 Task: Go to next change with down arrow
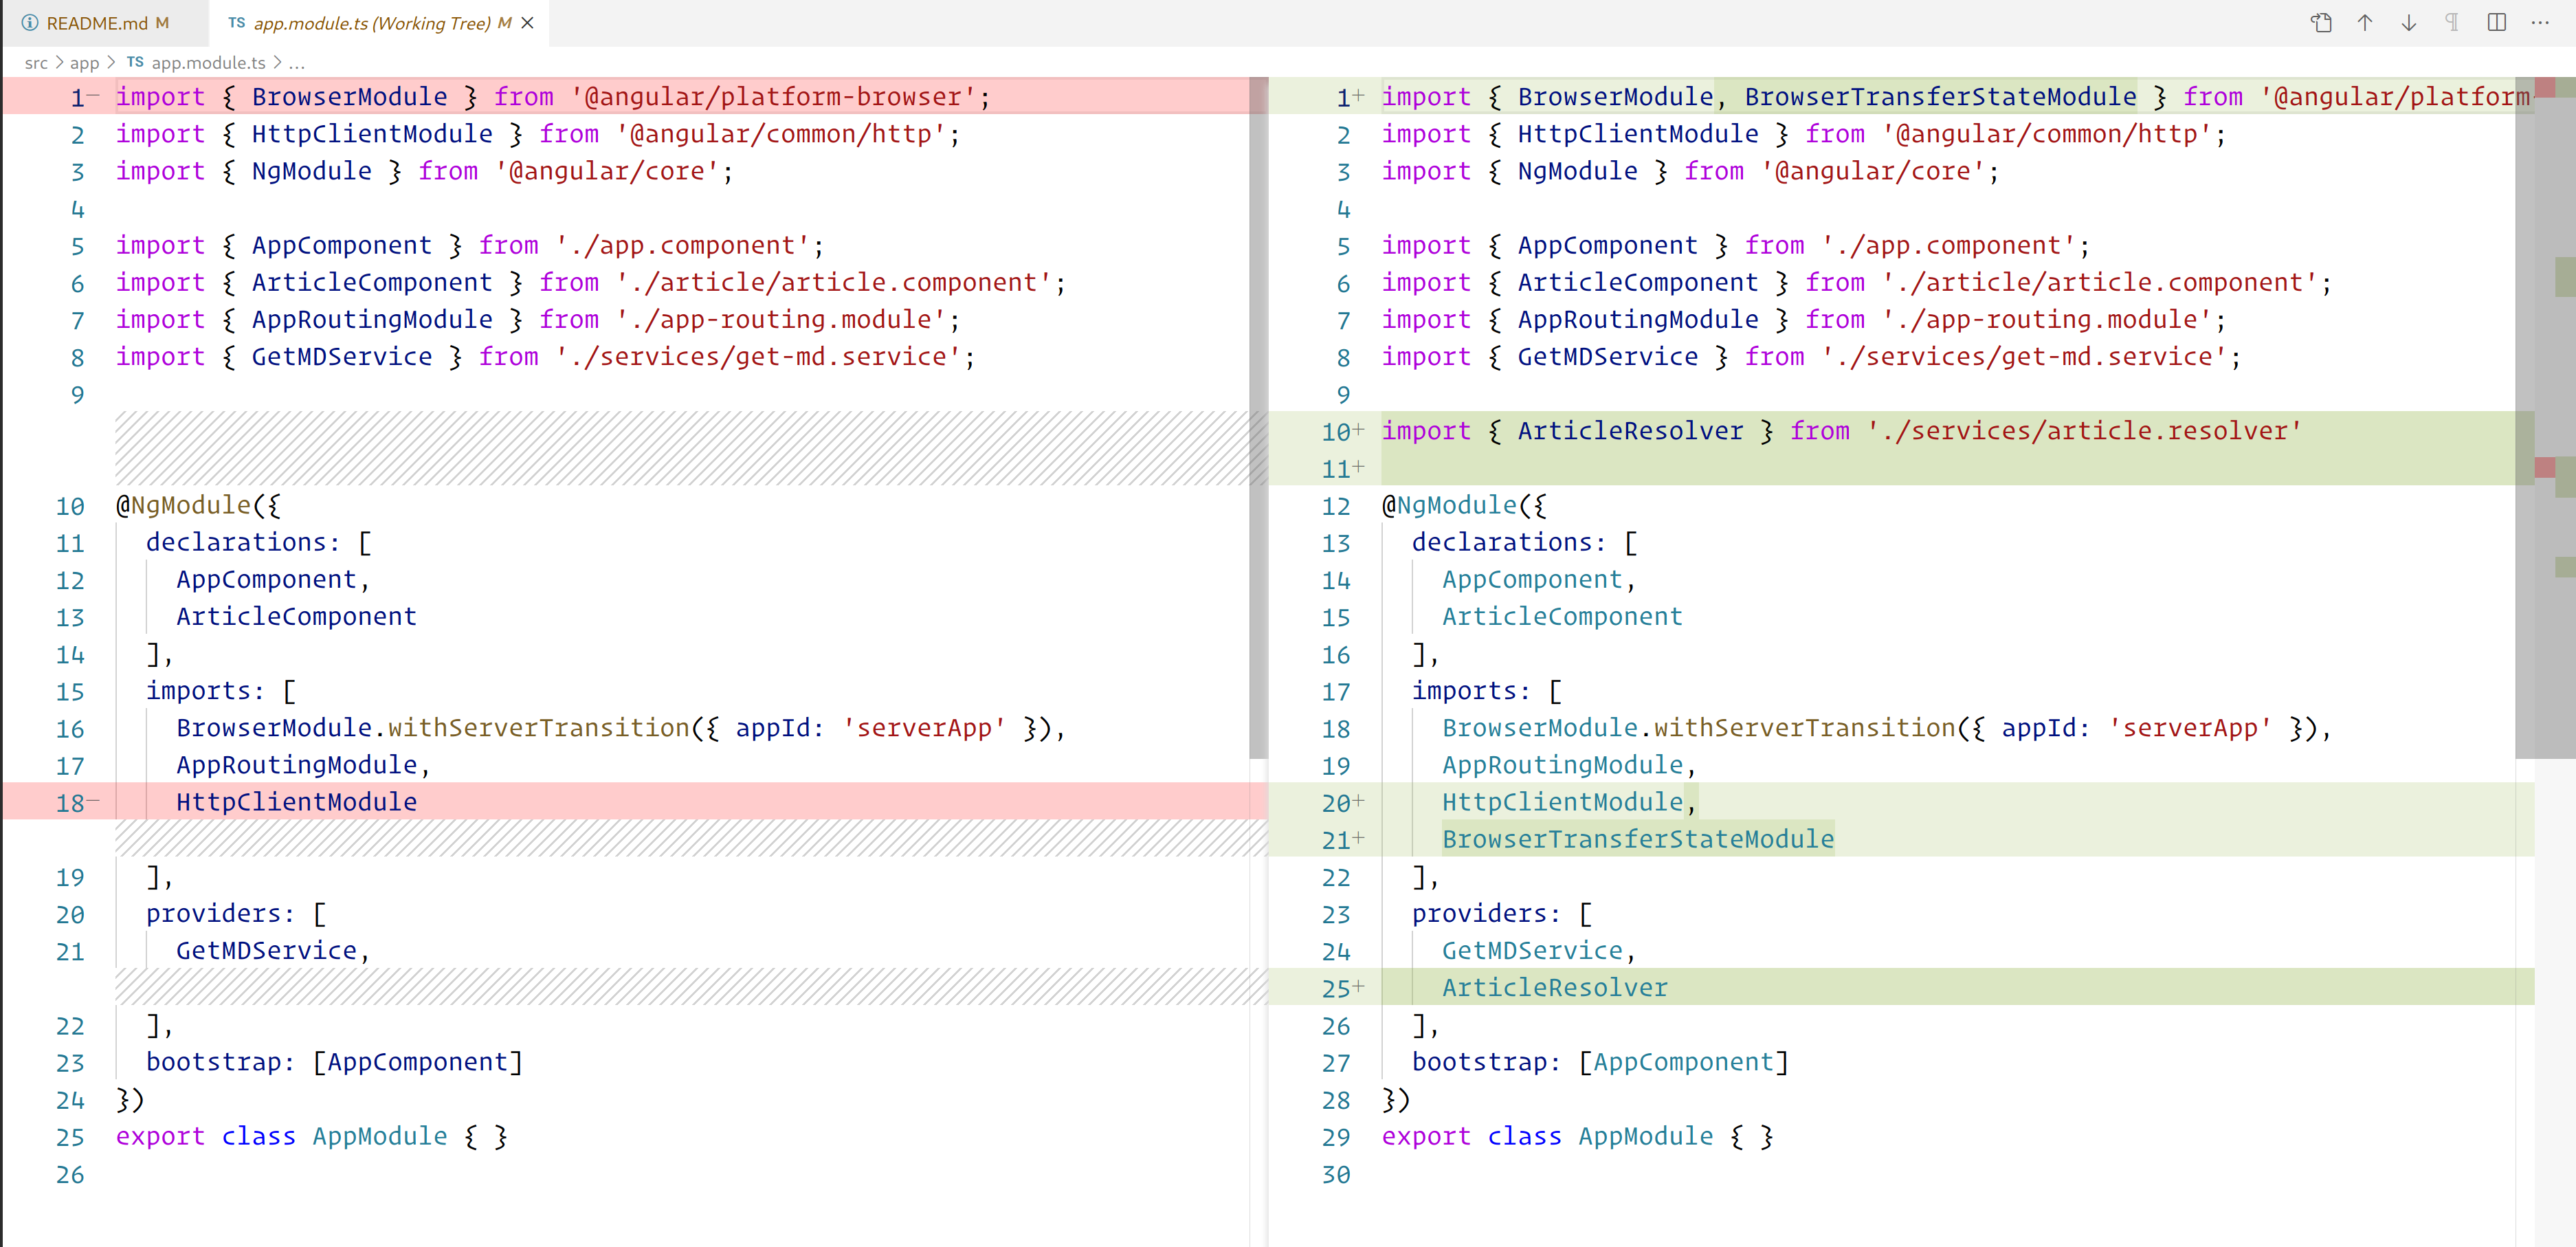(2408, 22)
